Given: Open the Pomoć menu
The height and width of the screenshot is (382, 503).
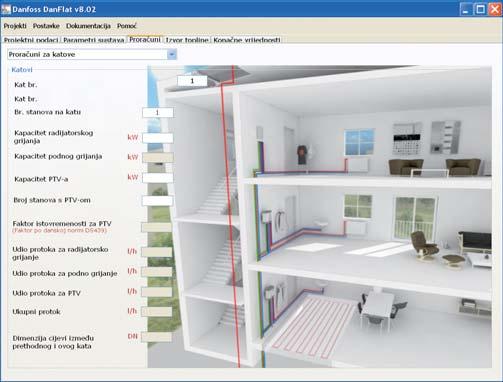Looking at the screenshot, I should (127, 26).
